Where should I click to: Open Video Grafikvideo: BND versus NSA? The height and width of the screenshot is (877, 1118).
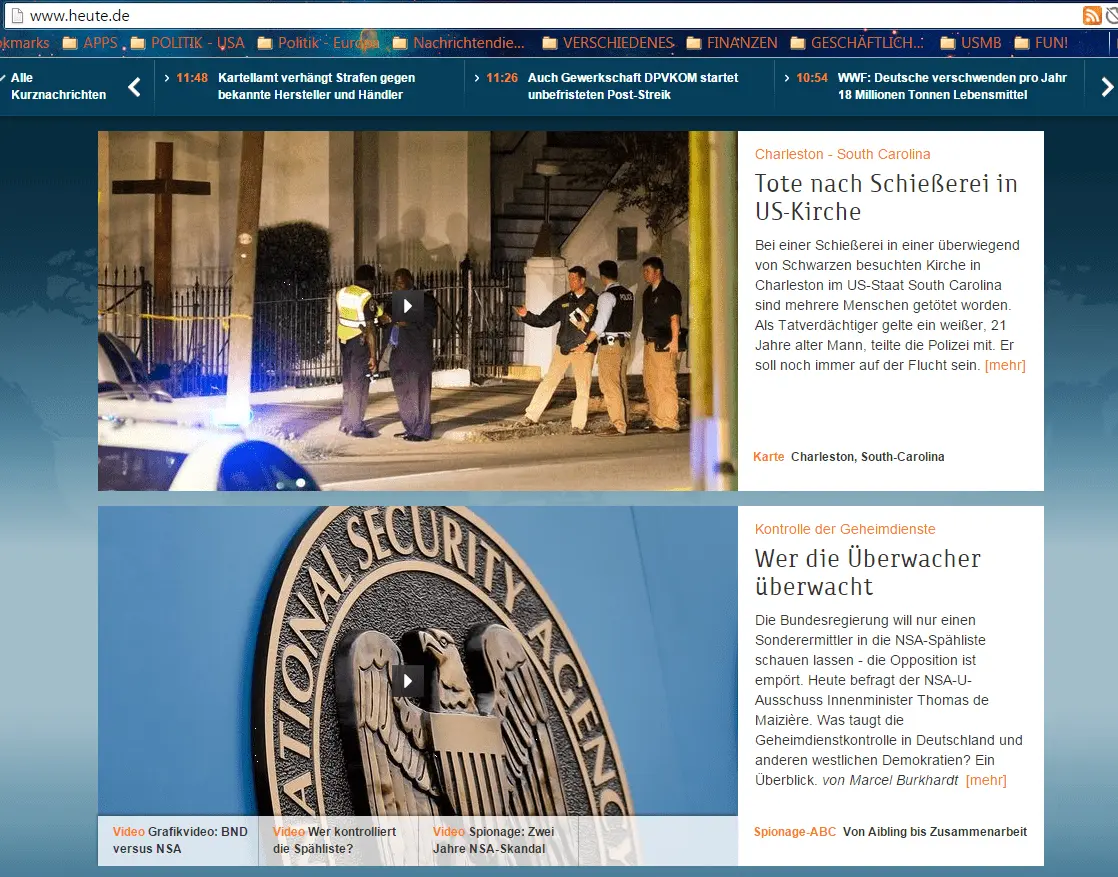180,840
